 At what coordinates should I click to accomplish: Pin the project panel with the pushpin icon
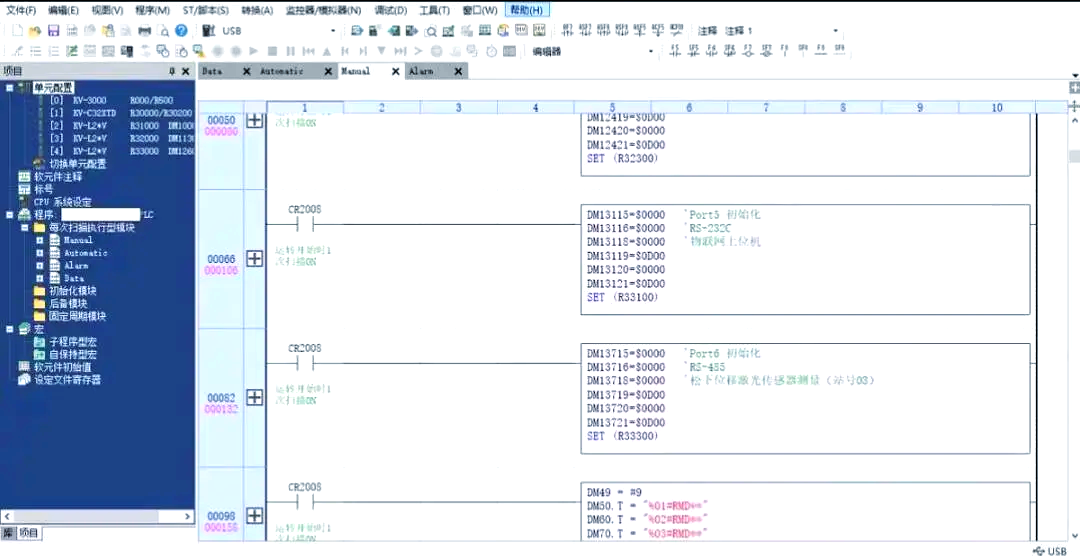pos(172,72)
